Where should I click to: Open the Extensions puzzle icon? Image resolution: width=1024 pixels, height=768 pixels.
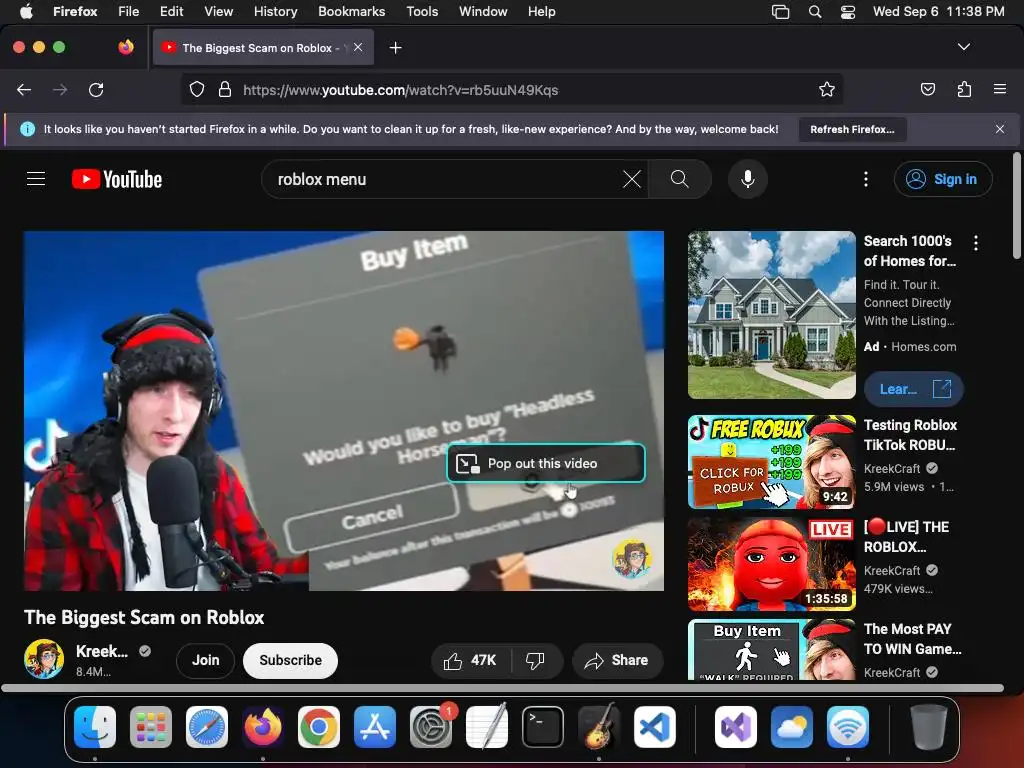click(964, 89)
